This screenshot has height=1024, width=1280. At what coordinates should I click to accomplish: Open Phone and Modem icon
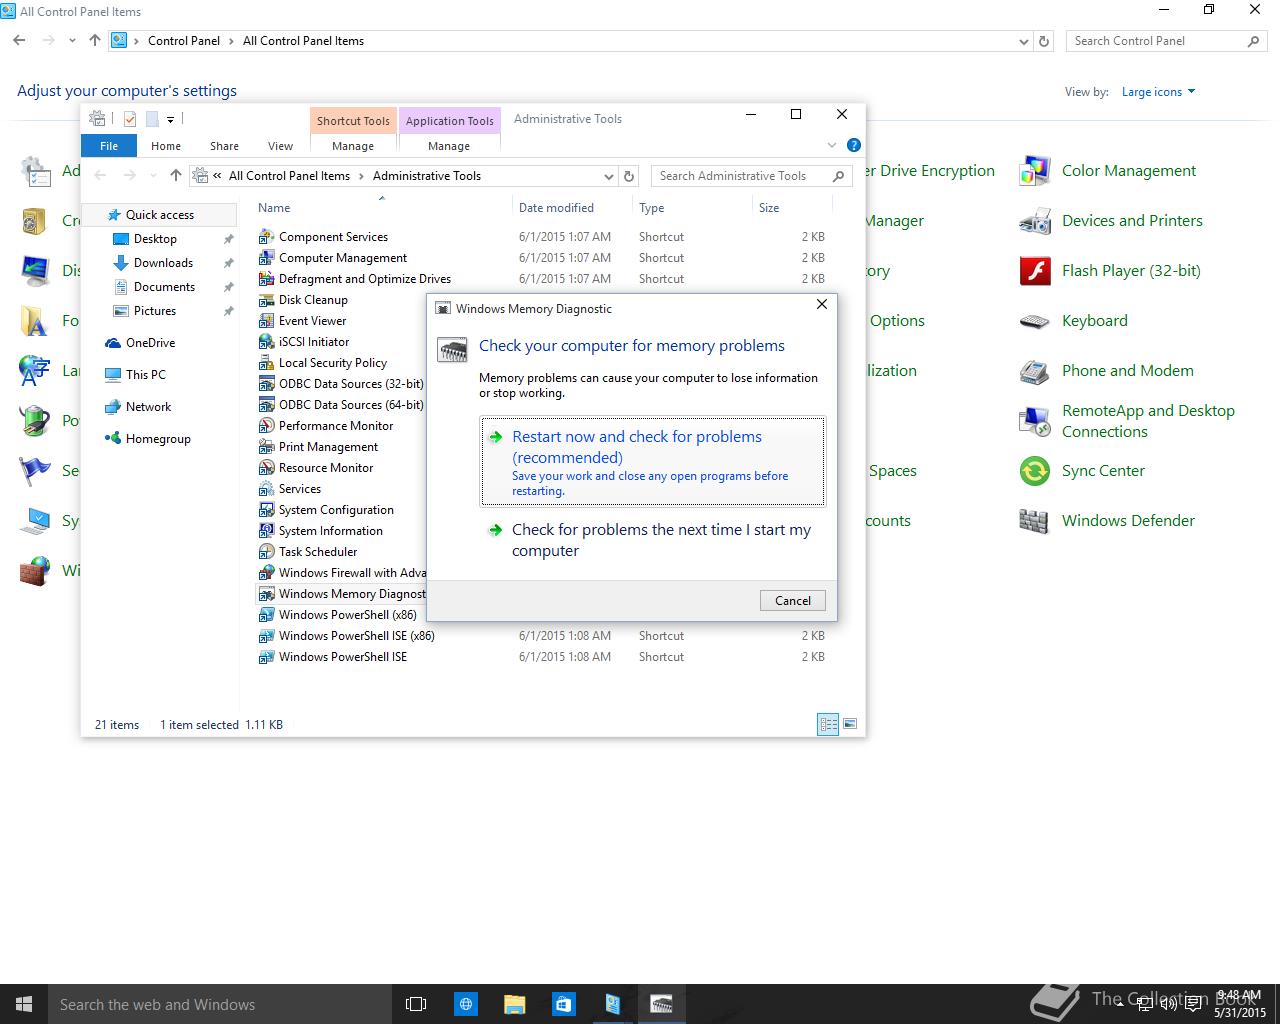pyautogui.click(x=1034, y=371)
